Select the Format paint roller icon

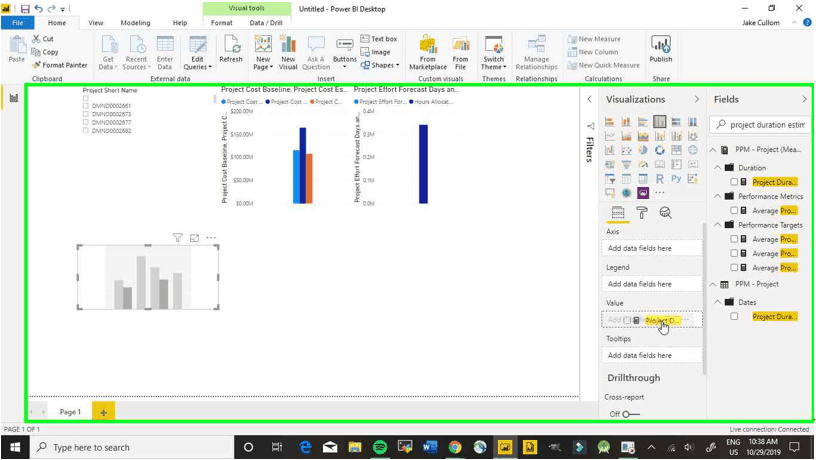[x=642, y=212]
